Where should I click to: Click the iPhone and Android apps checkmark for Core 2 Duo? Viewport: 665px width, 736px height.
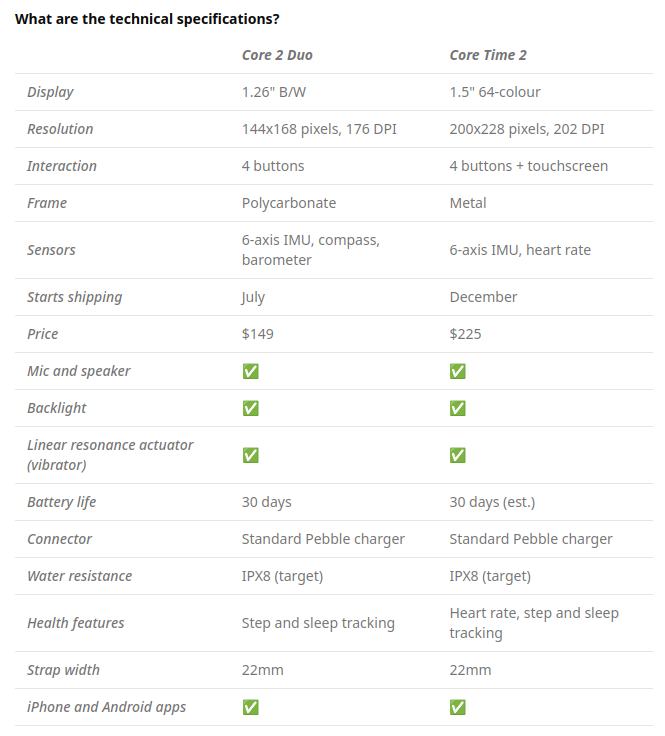pos(251,707)
